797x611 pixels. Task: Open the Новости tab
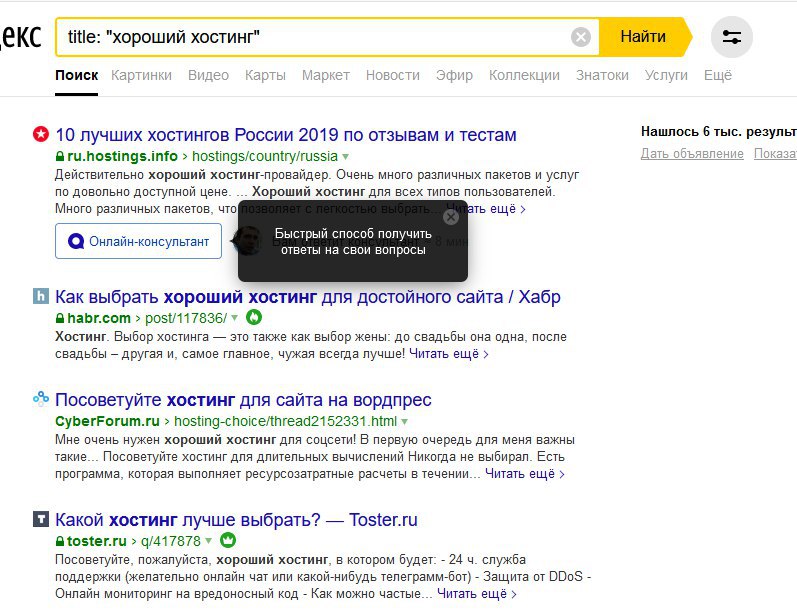[393, 75]
